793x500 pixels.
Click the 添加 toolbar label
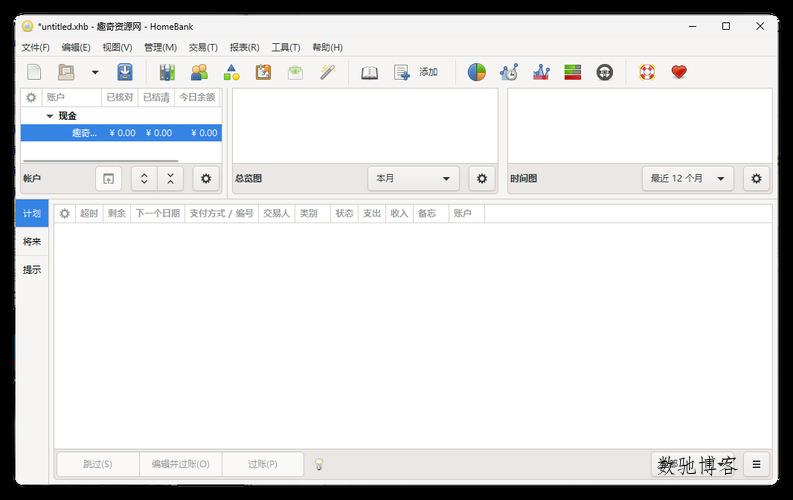[x=428, y=72]
